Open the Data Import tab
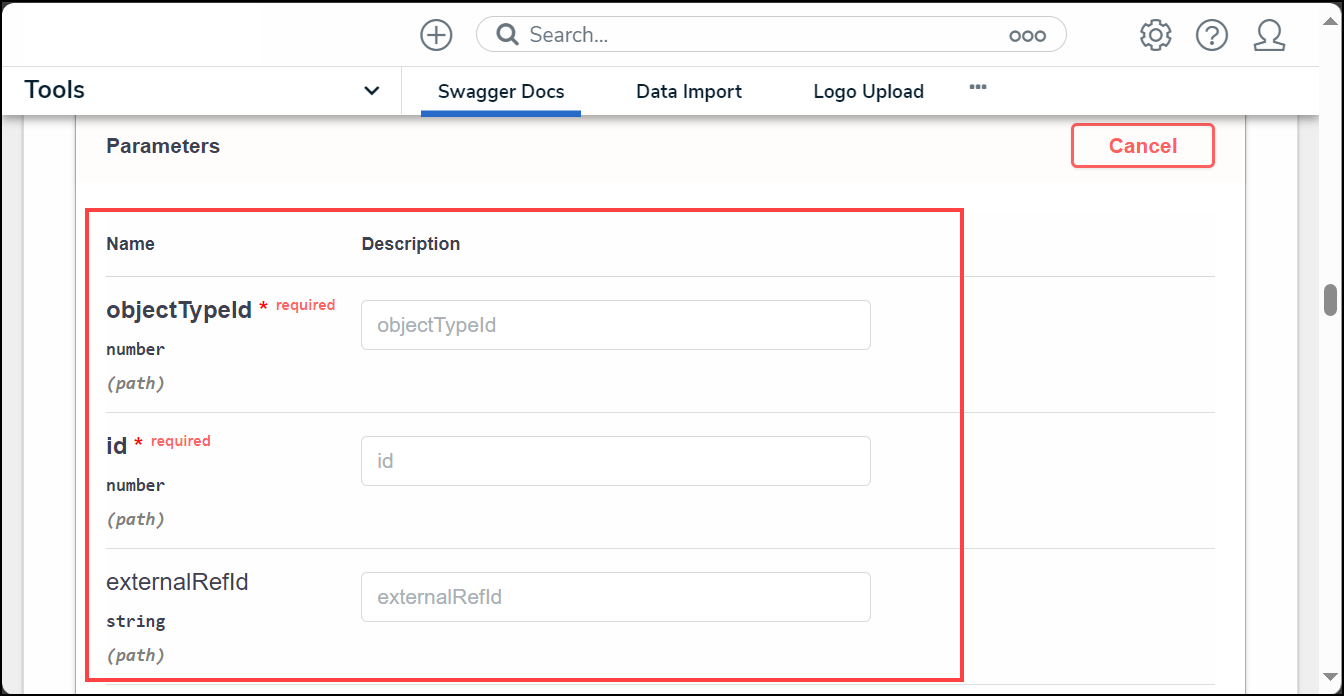Image resolution: width=1344 pixels, height=696 pixels. (x=689, y=92)
